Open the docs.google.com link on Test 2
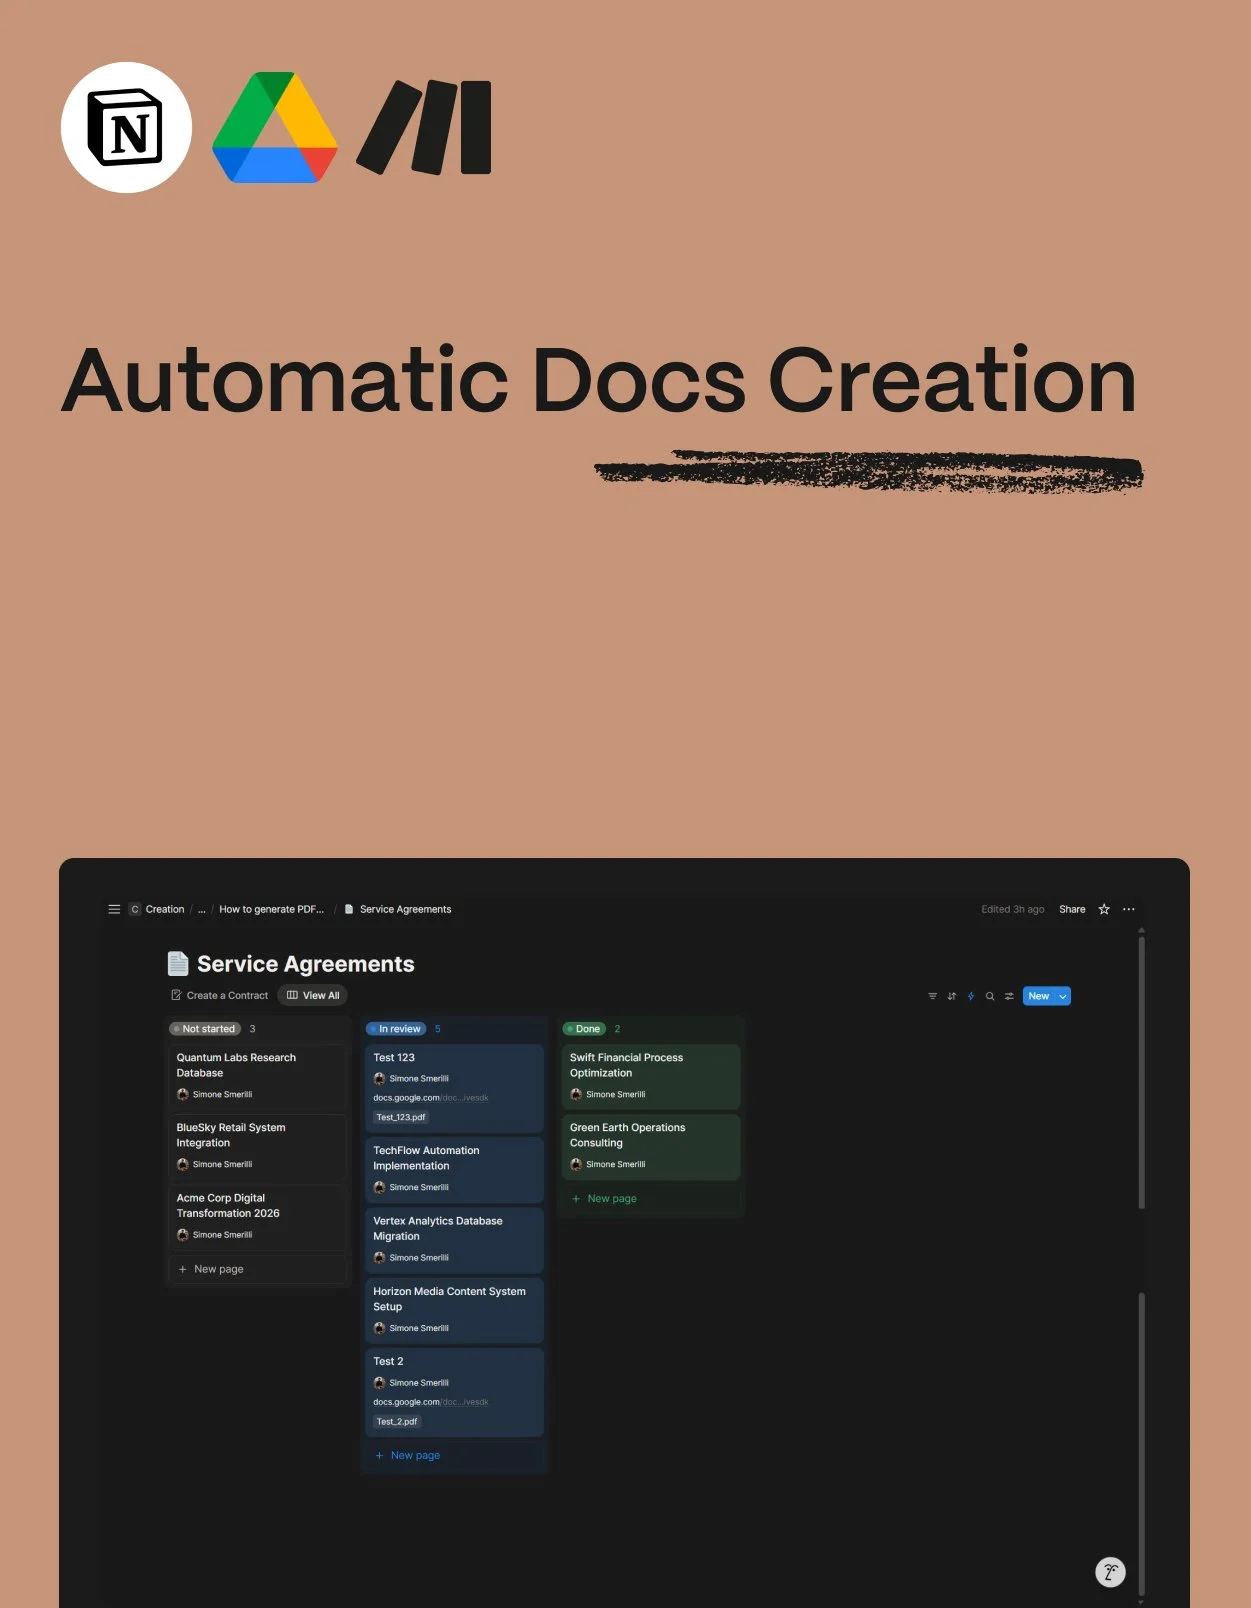The image size is (1251, 1608). (430, 1402)
